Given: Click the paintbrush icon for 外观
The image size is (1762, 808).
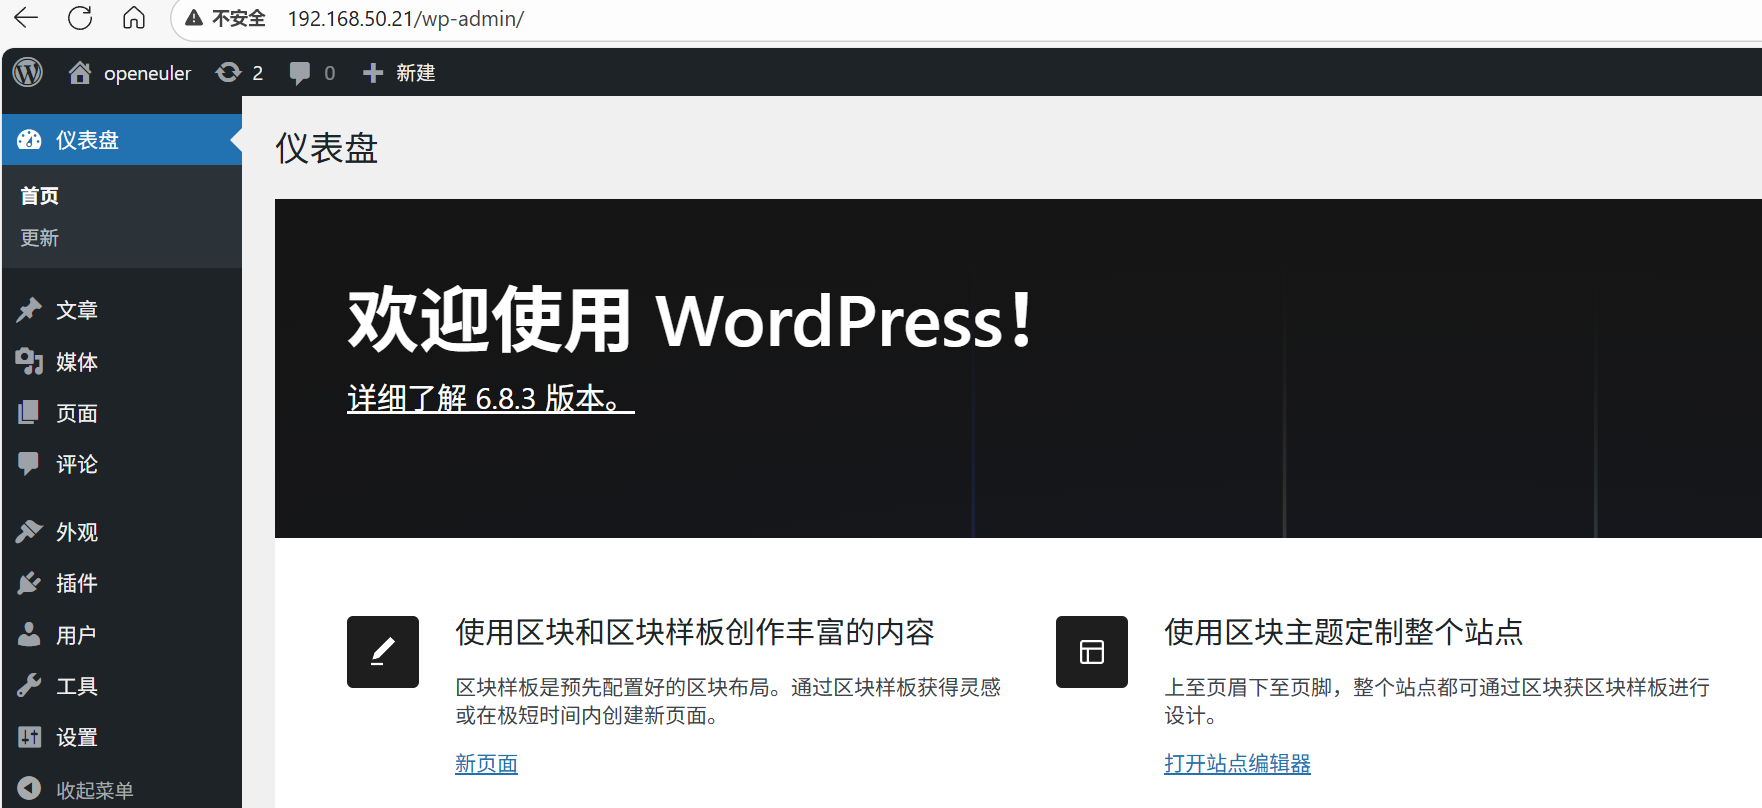Looking at the screenshot, I should pyautogui.click(x=29, y=531).
